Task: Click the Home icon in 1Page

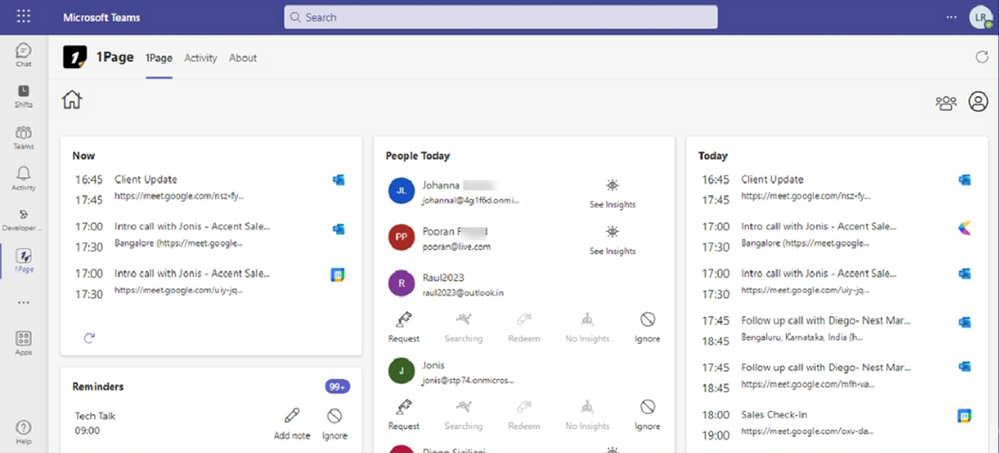Action: click(72, 100)
